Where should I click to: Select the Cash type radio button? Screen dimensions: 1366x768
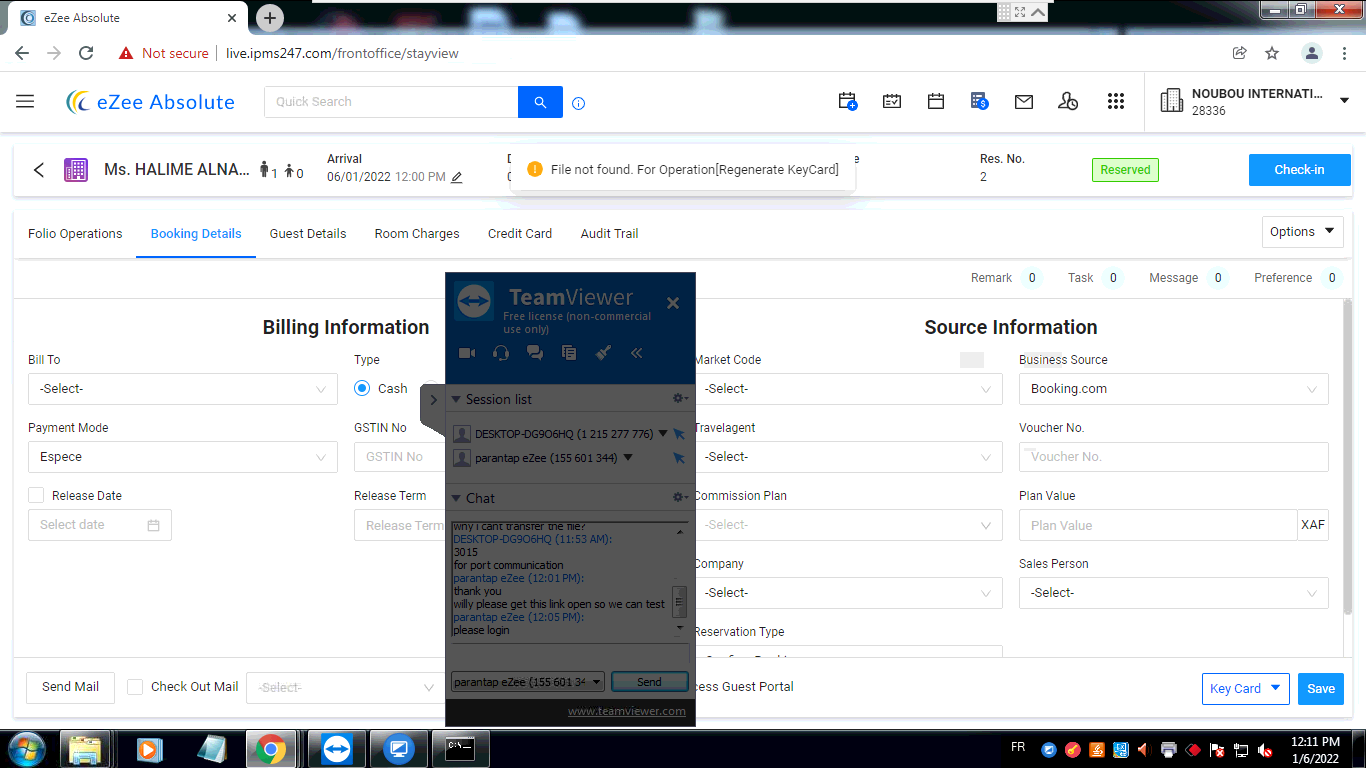(x=362, y=388)
